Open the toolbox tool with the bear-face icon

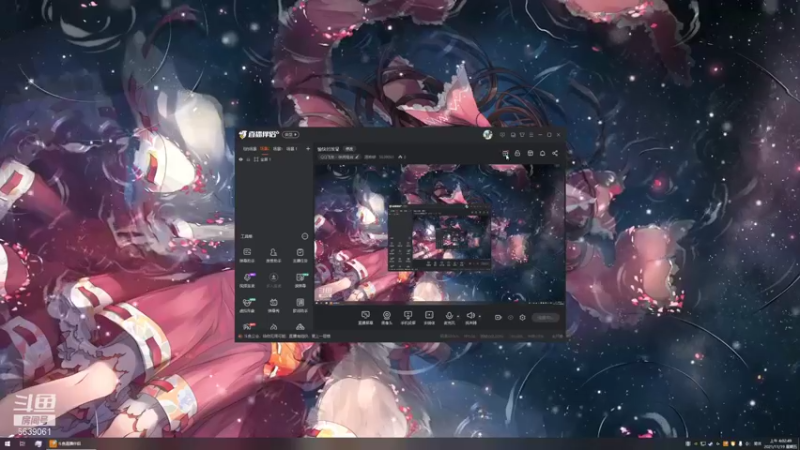pyautogui.click(x=247, y=305)
